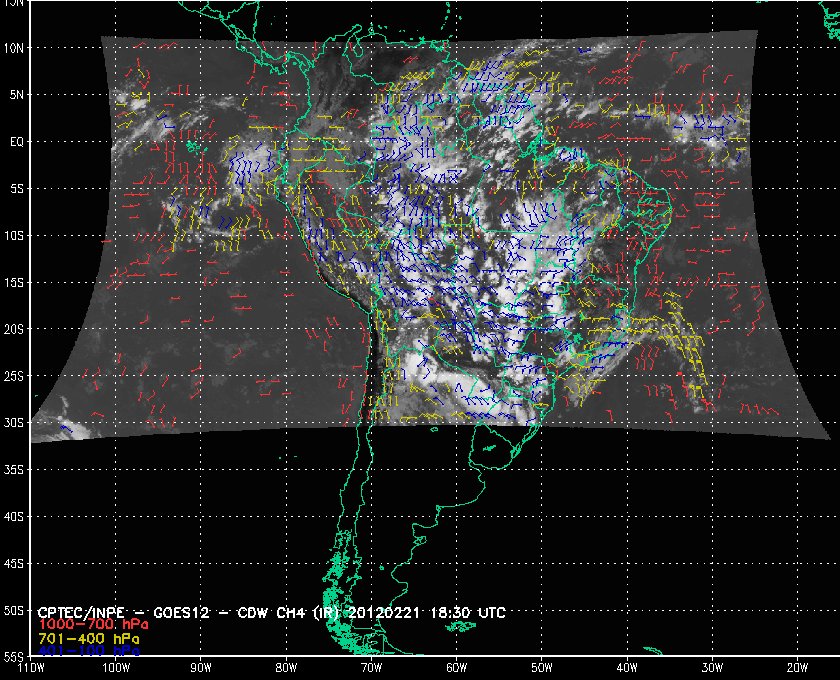Click the 100W longitude label

[x=116, y=668]
